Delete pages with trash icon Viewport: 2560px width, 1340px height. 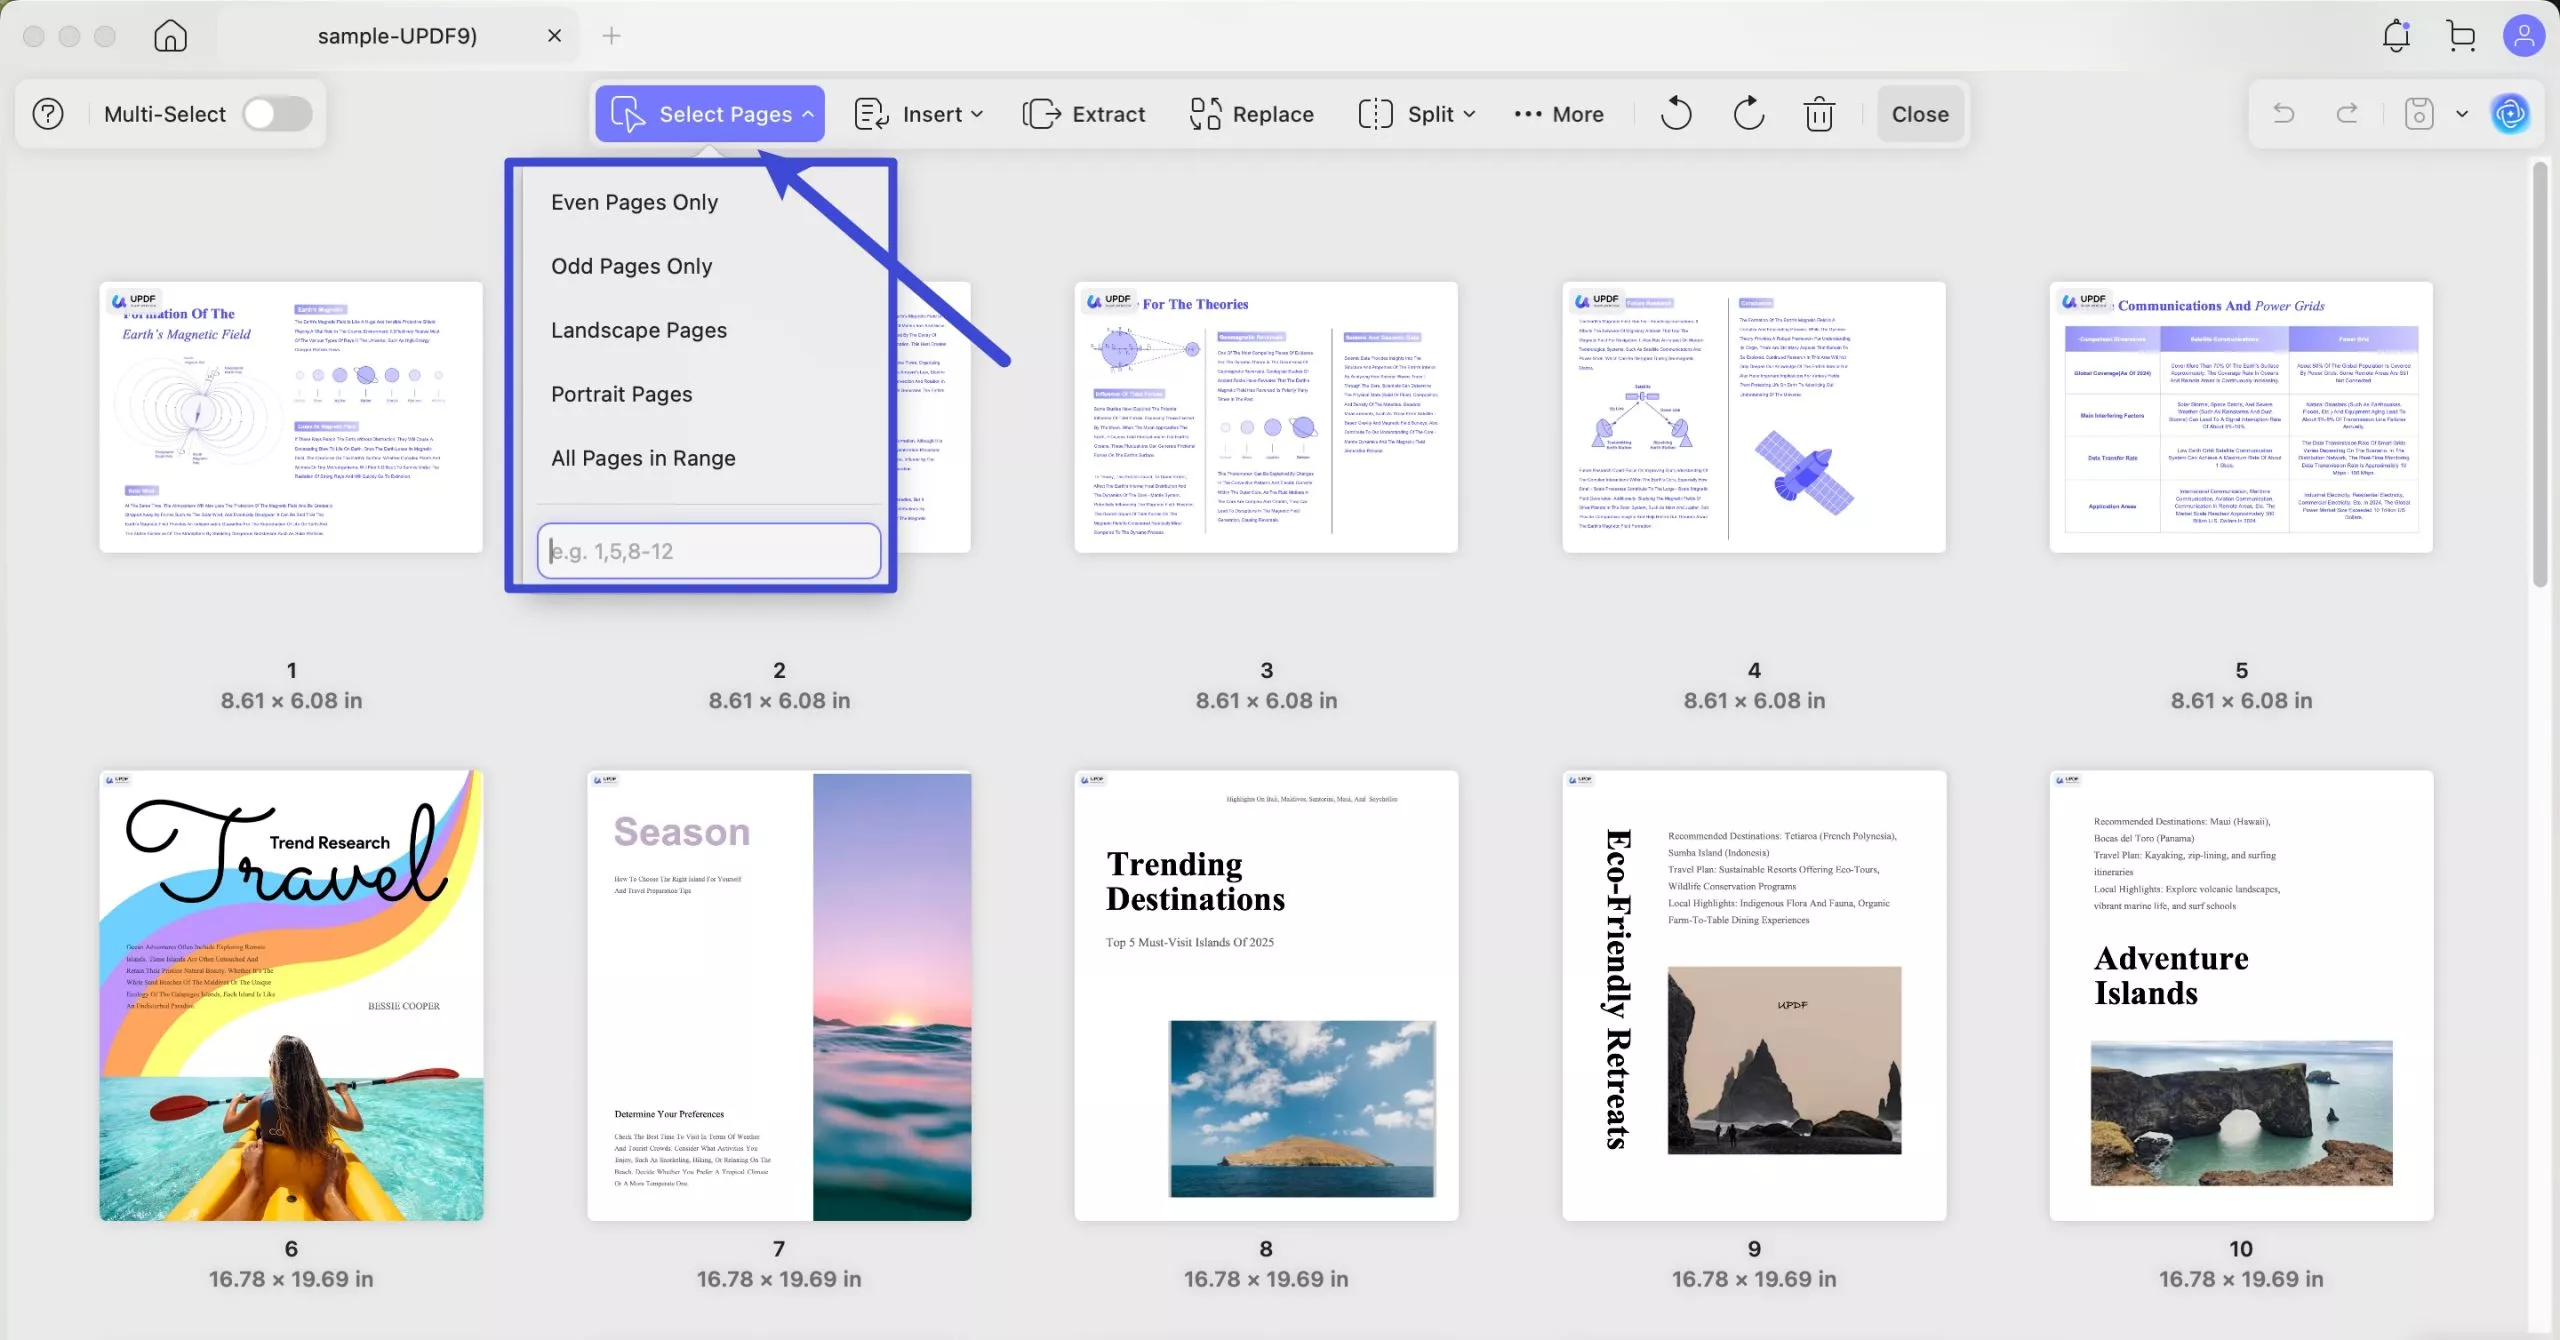point(1819,114)
